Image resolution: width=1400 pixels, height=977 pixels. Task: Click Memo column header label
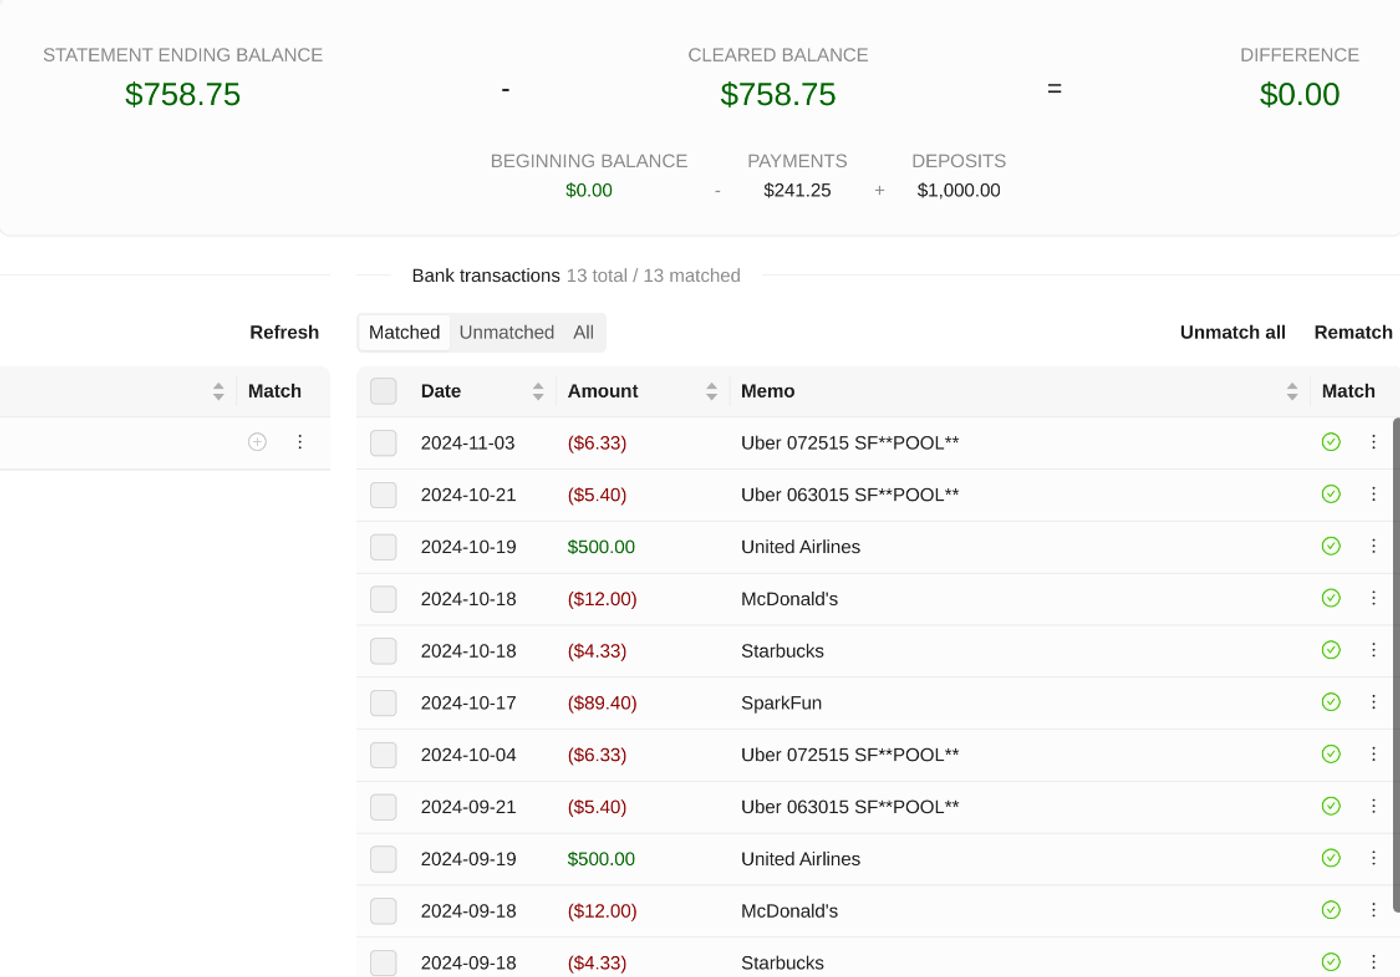(768, 391)
